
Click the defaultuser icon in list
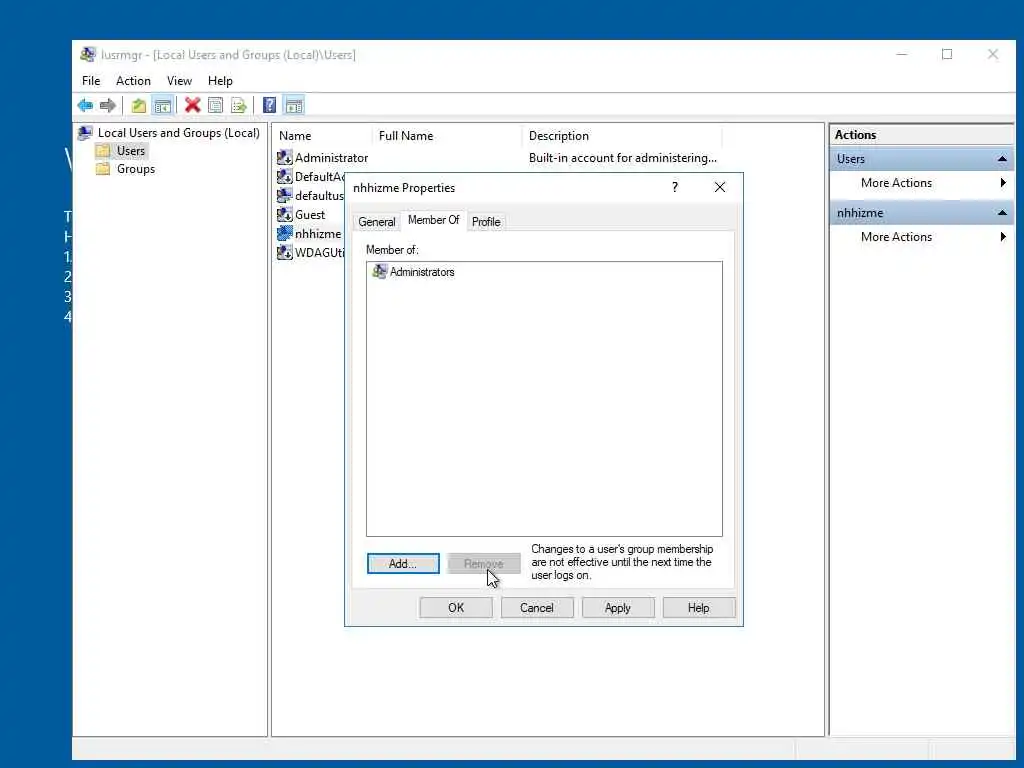(284, 195)
